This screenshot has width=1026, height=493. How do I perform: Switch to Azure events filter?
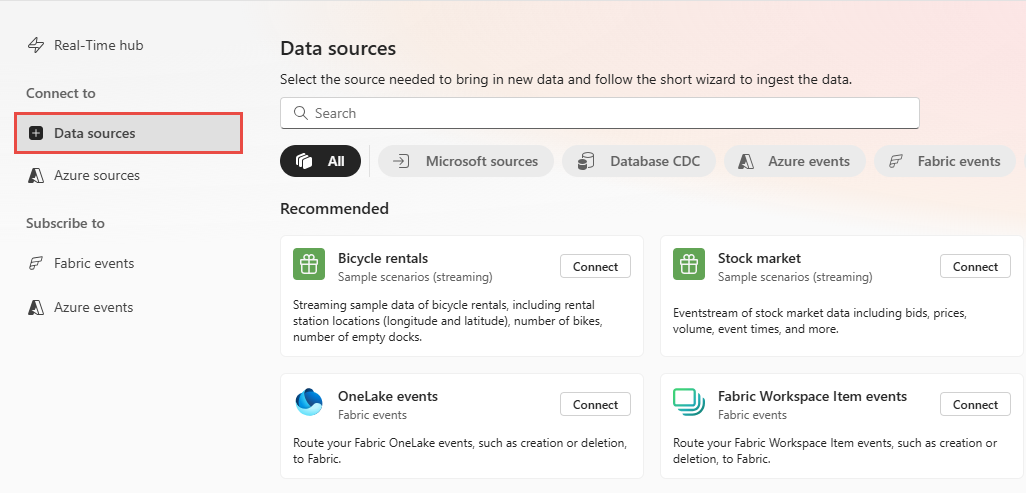(x=795, y=161)
